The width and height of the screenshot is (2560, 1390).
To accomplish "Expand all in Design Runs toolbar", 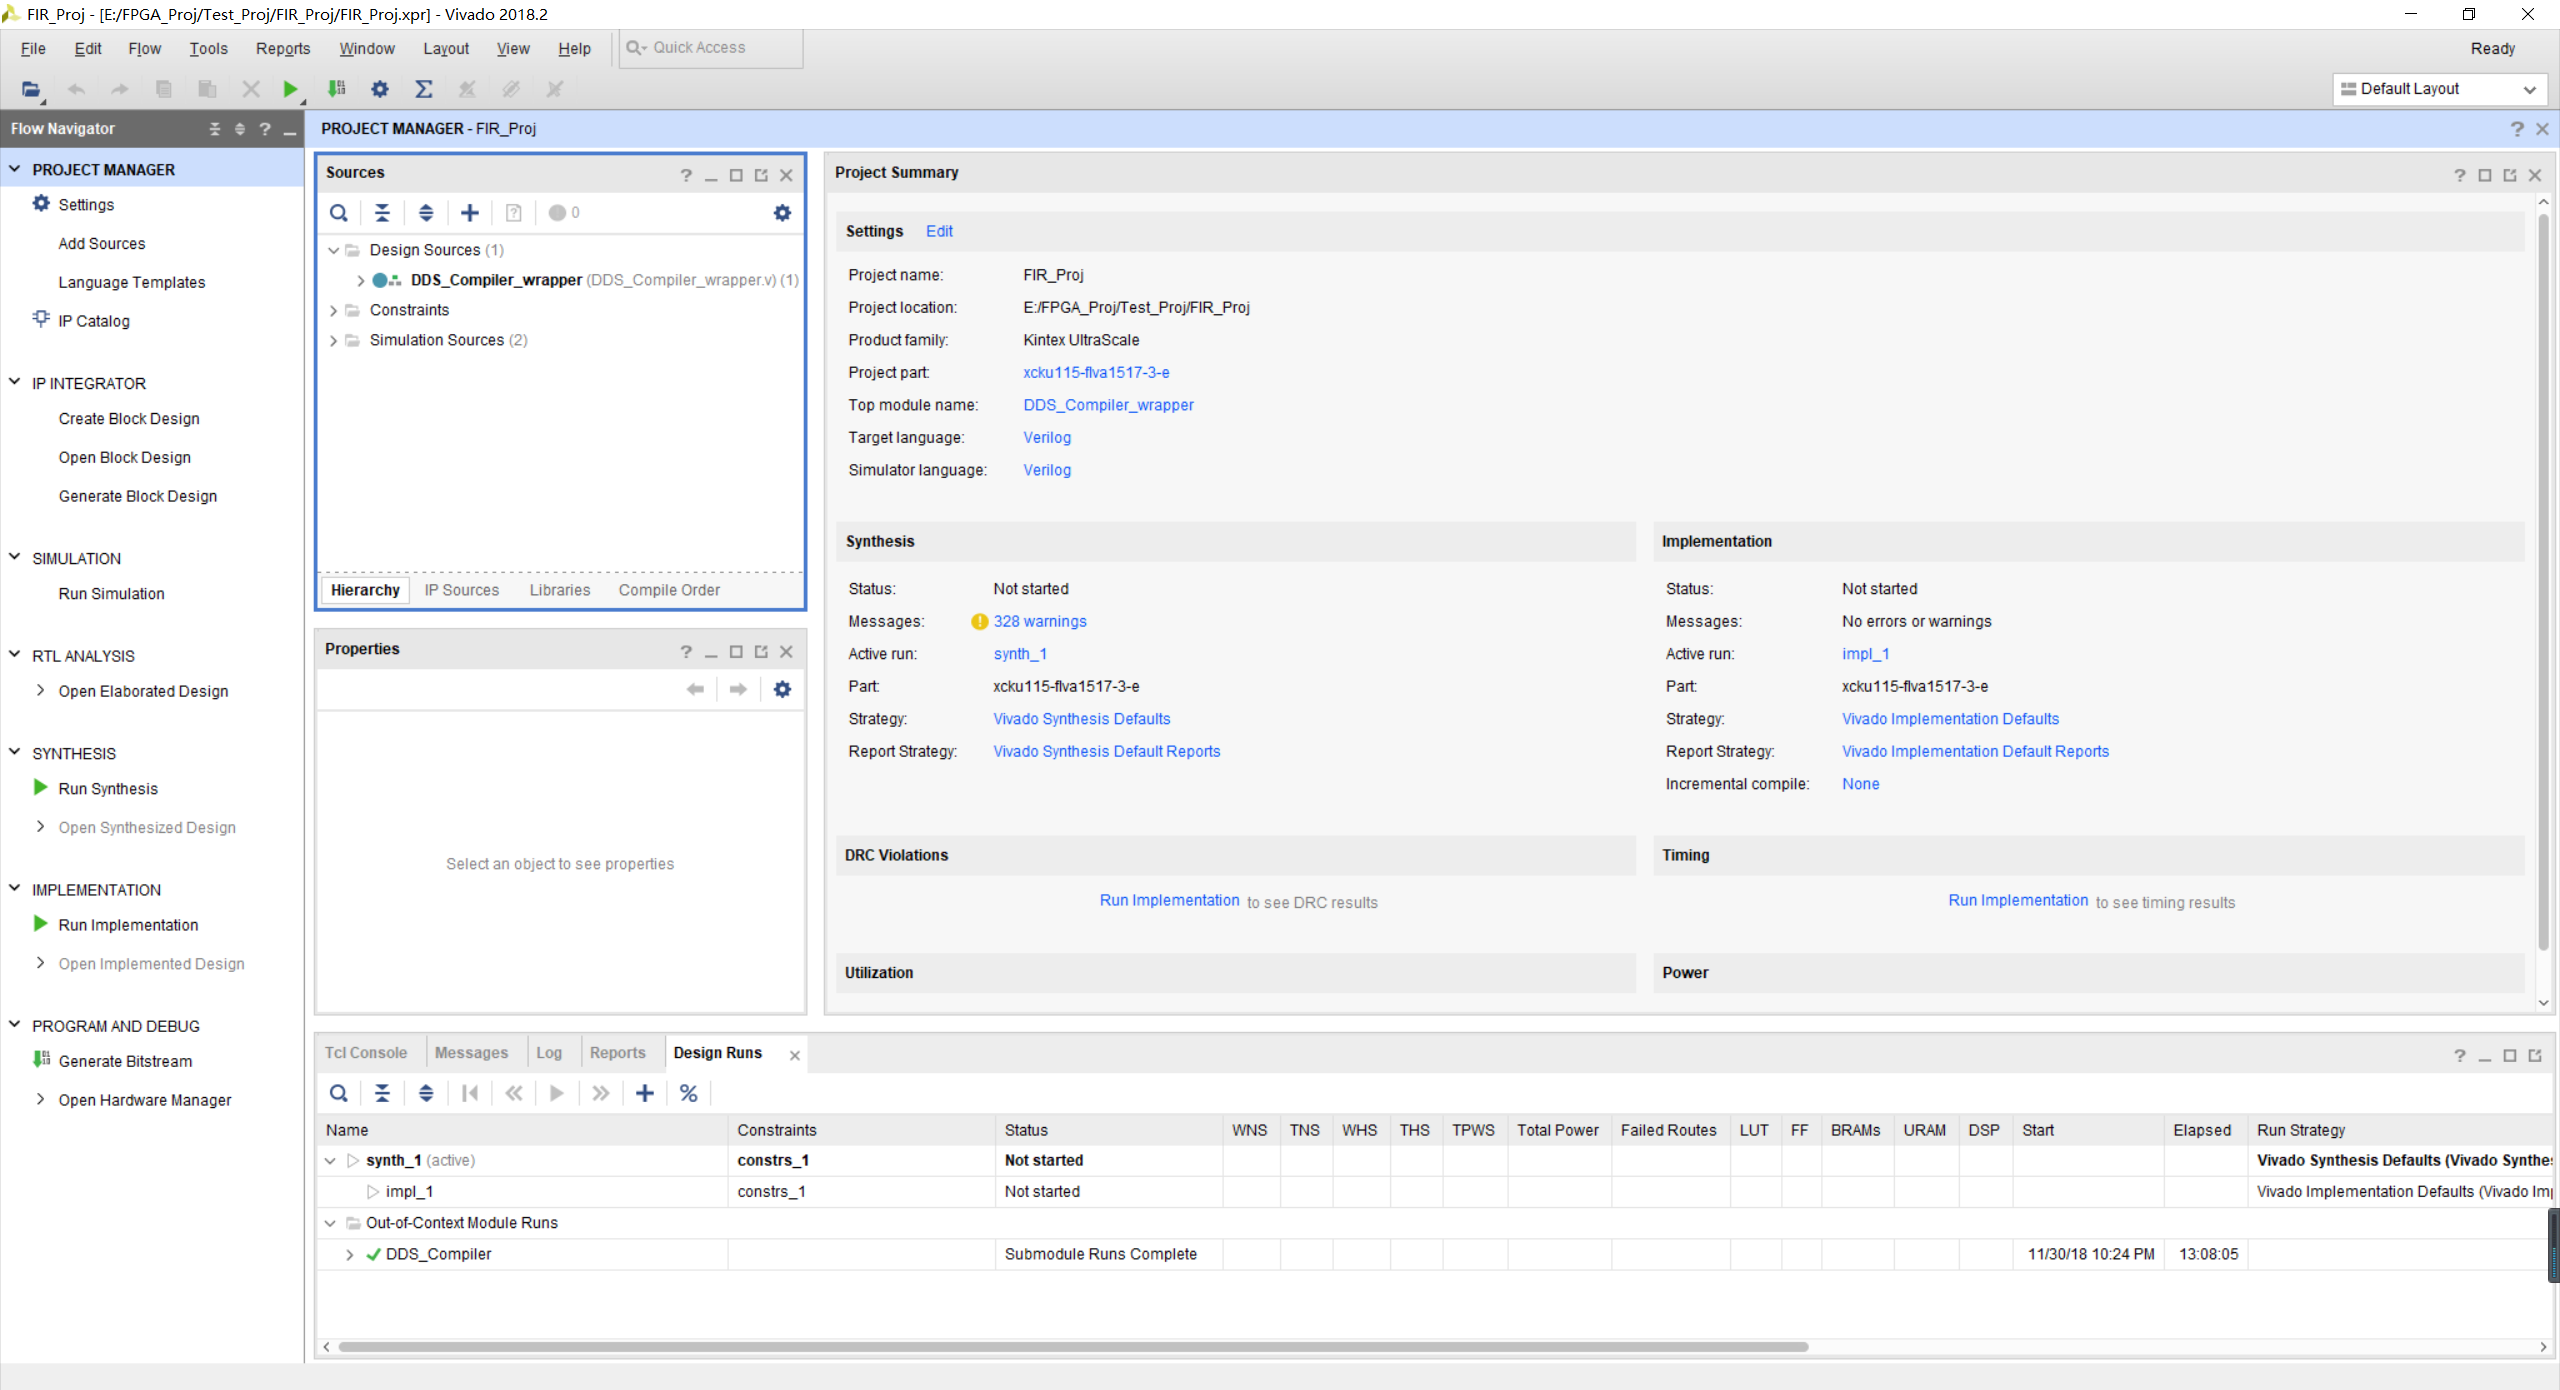I will pyautogui.click(x=426, y=1093).
